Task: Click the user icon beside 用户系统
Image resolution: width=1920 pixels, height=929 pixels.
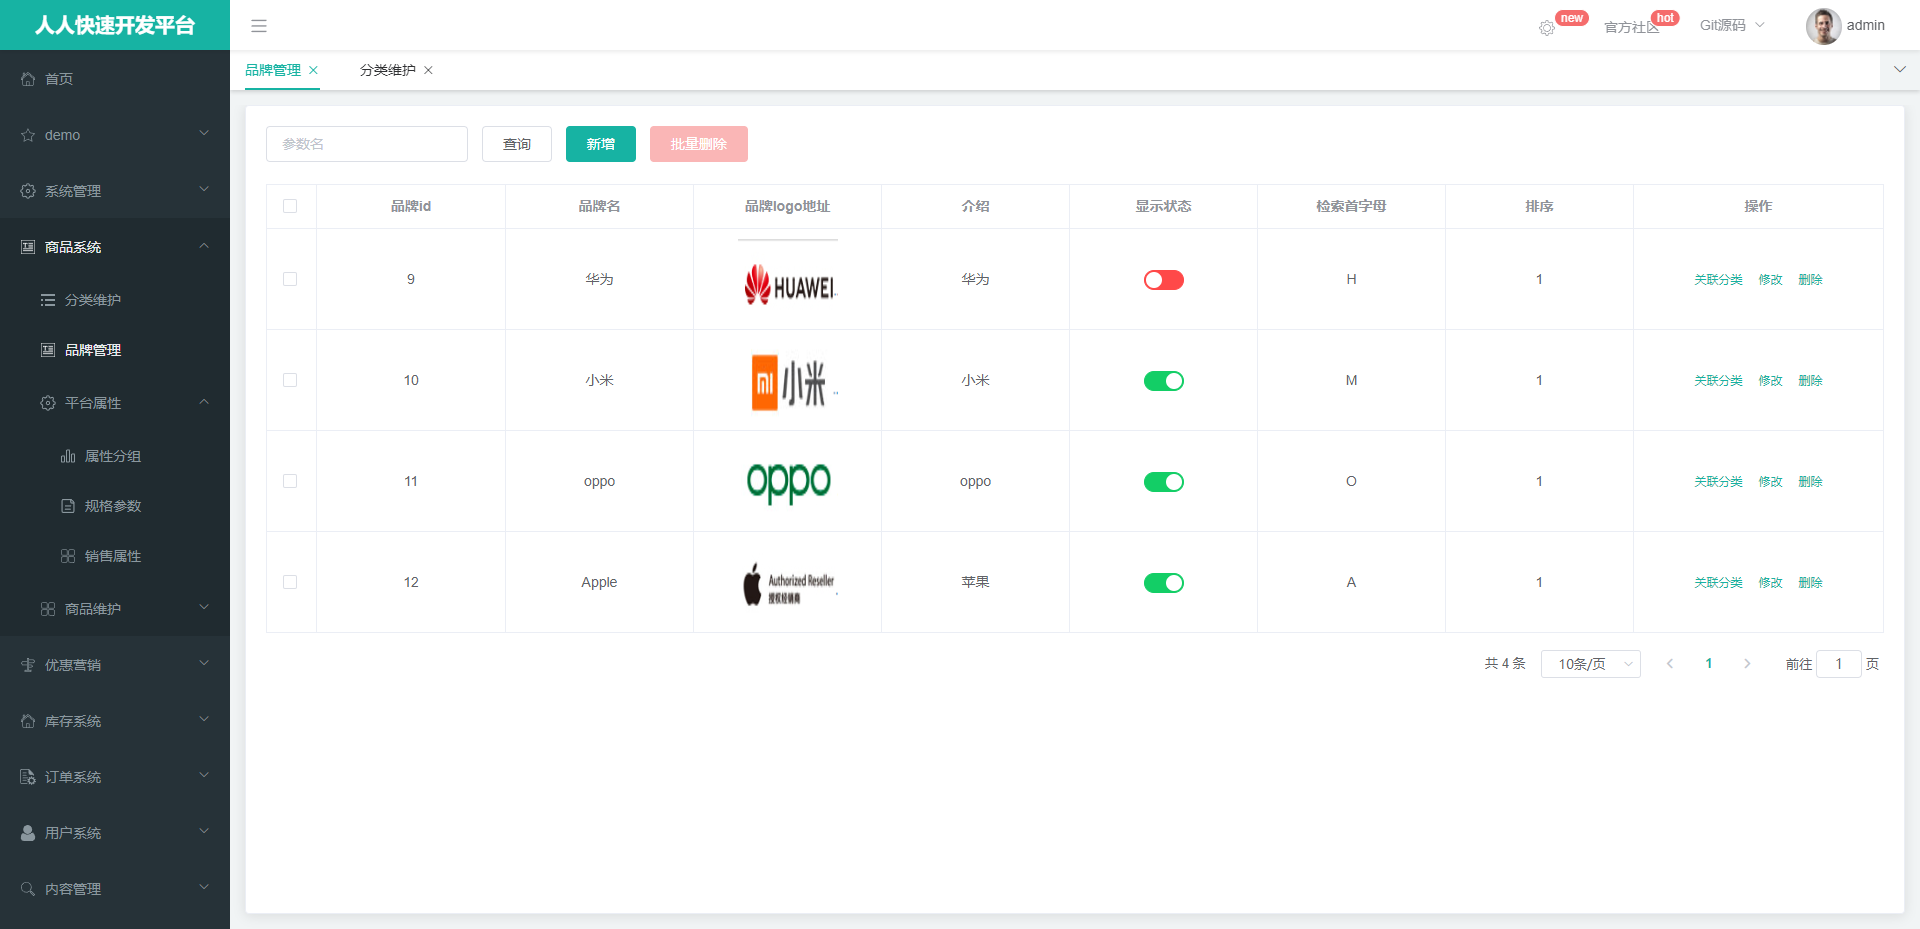Action: 28,833
